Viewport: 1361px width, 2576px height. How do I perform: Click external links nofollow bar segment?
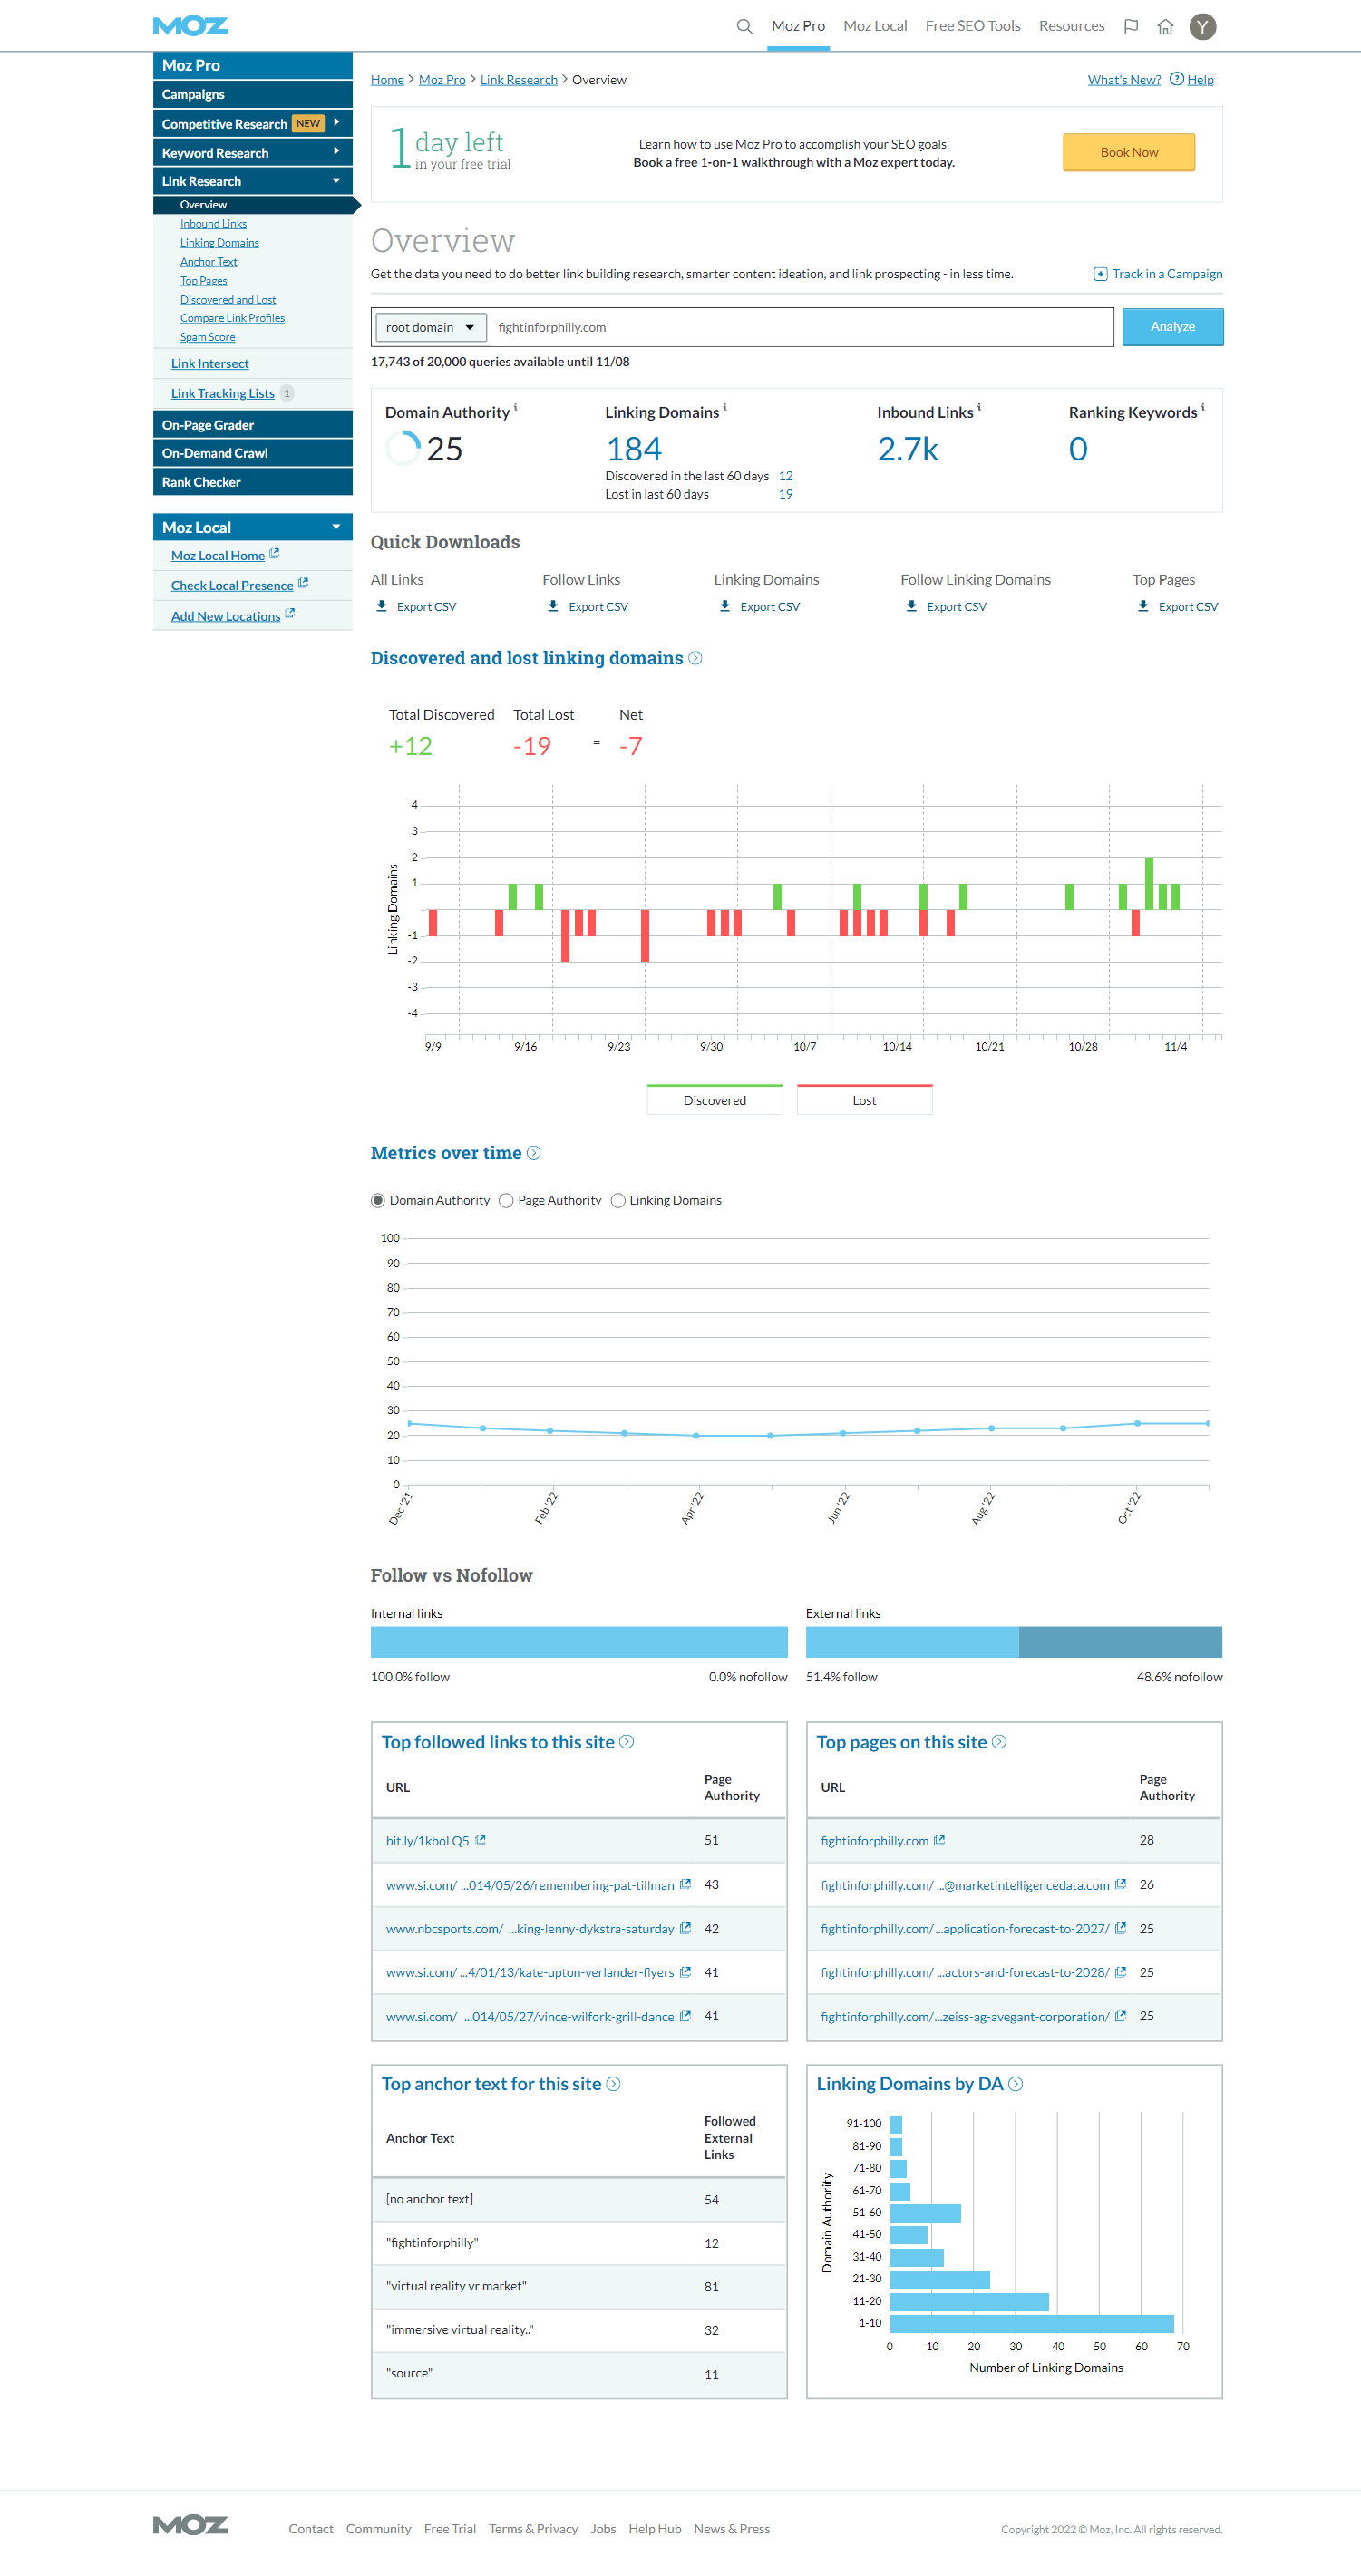click(1120, 1642)
